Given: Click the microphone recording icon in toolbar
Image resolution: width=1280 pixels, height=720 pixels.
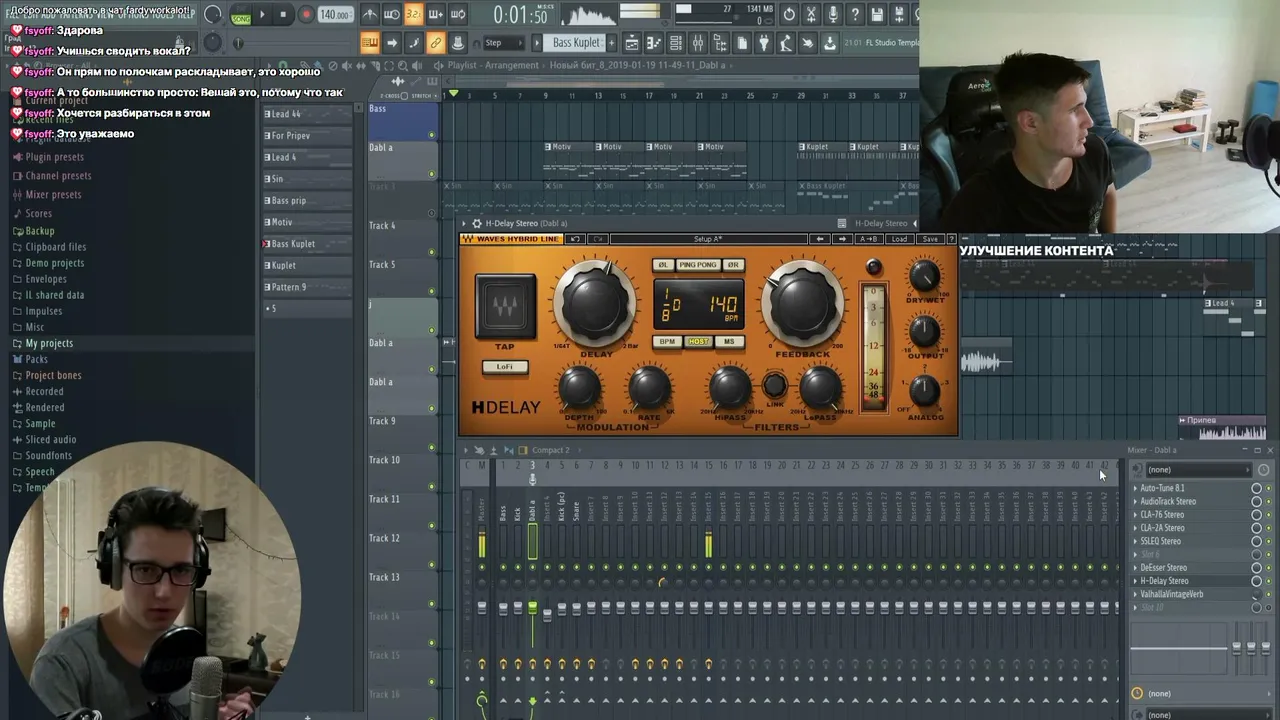Looking at the screenshot, I should (833, 15).
